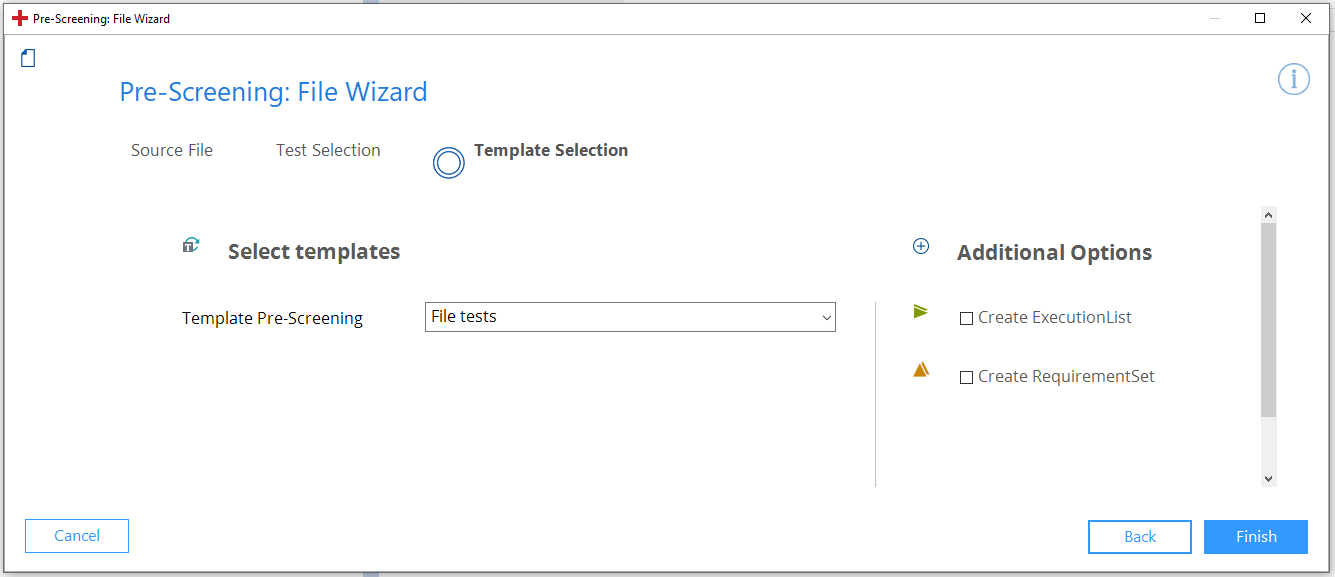The width and height of the screenshot is (1335, 577).
Task: Click the scrollbar down arrow
Action: [1268, 479]
